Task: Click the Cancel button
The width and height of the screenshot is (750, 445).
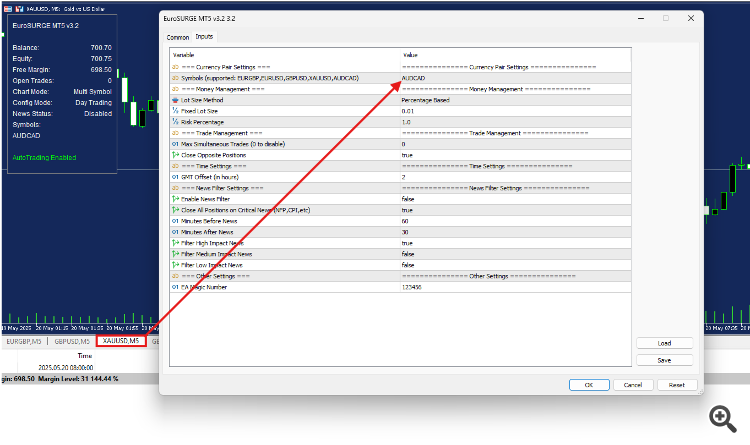Action: coord(633,385)
